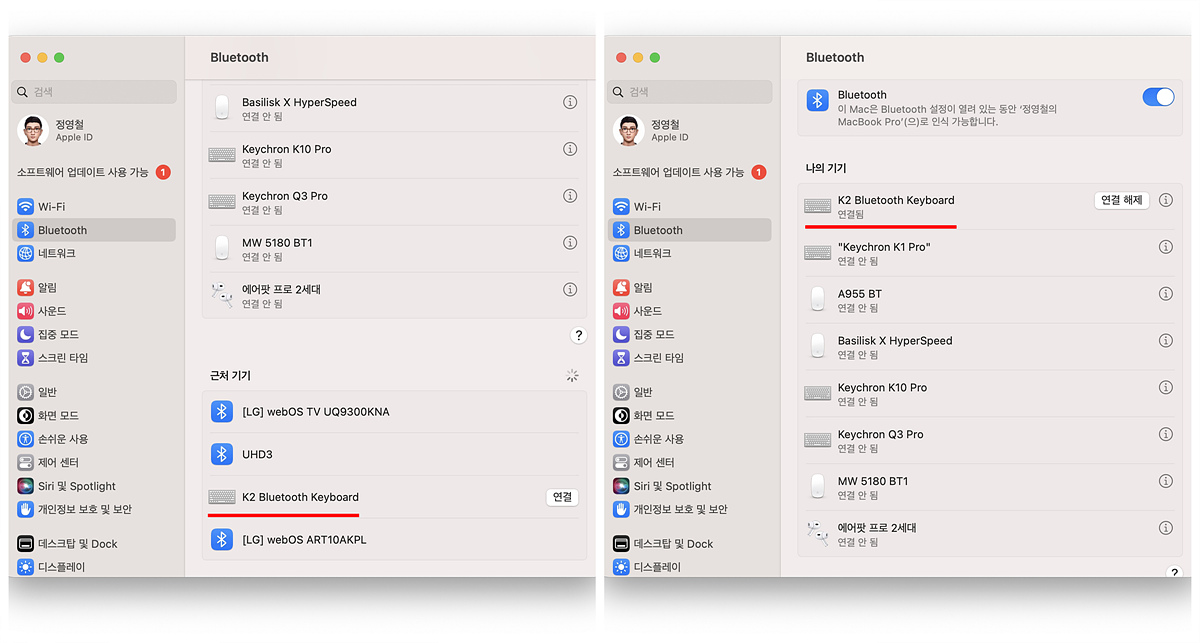The width and height of the screenshot is (1200, 643).
Task: Select 손쉬운 사용 in right window sidebar
Action: pos(690,439)
